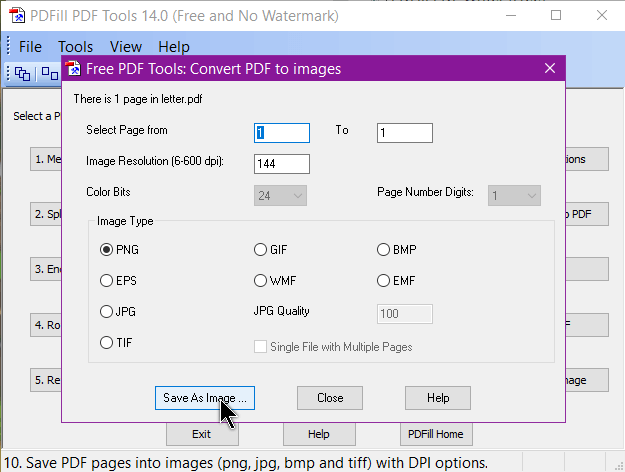Click the dialog's Close button
Screen dimensions: 625x472
pos(330,398)
